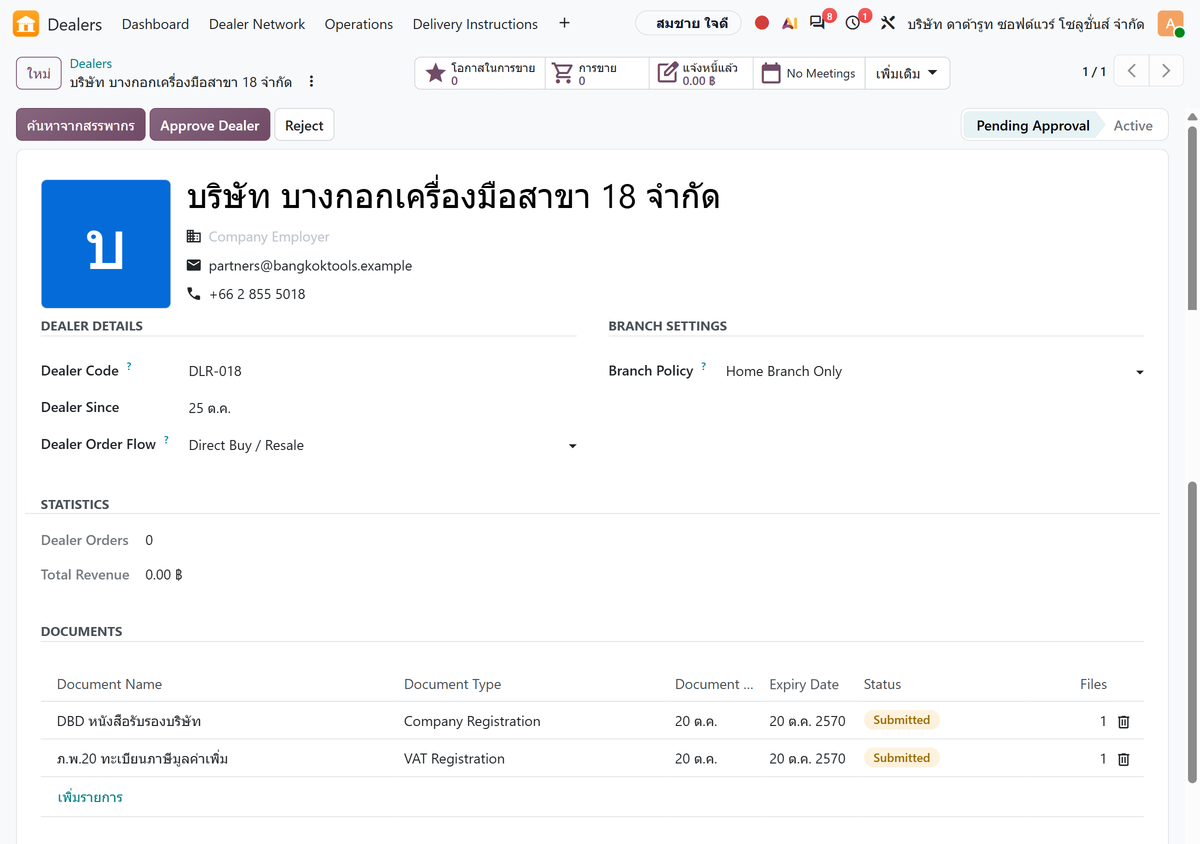Click the No Meetings calendar button
Image resolution: width=1200 pixels, height=844 pixels.
808,73
